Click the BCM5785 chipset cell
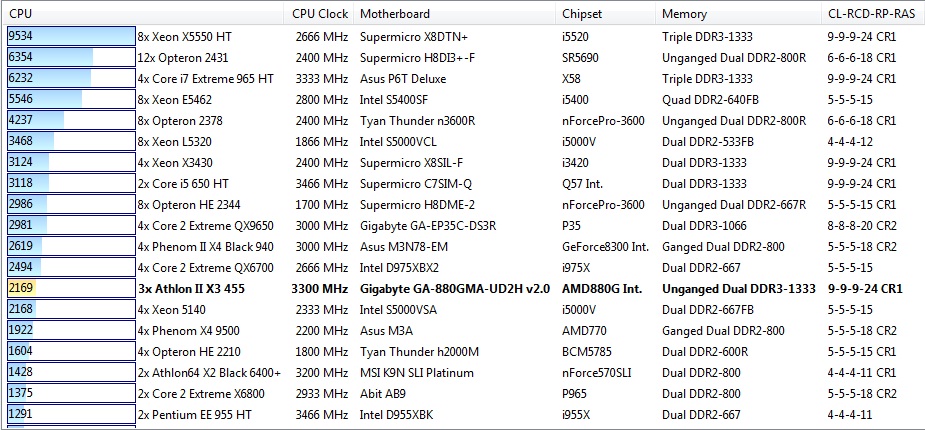Screen dimensions: 925x430 coord(589,351)
